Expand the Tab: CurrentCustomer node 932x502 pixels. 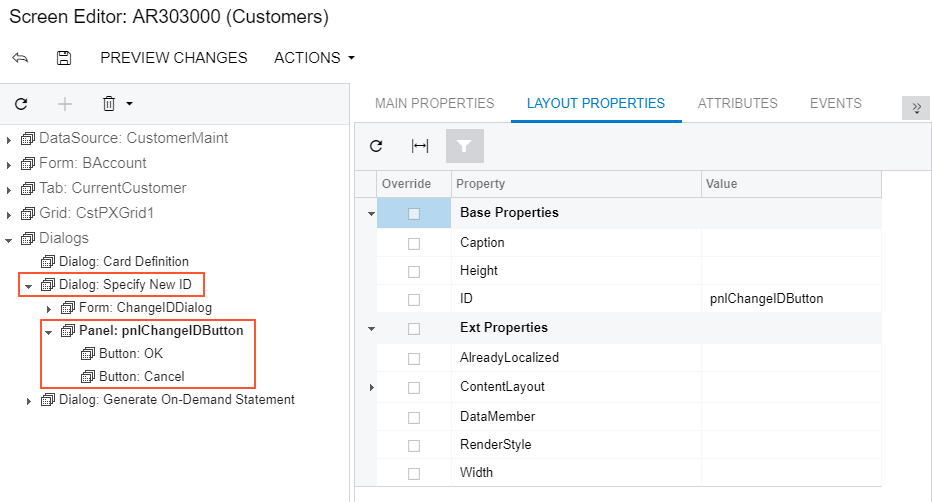(x=9, y=189)
